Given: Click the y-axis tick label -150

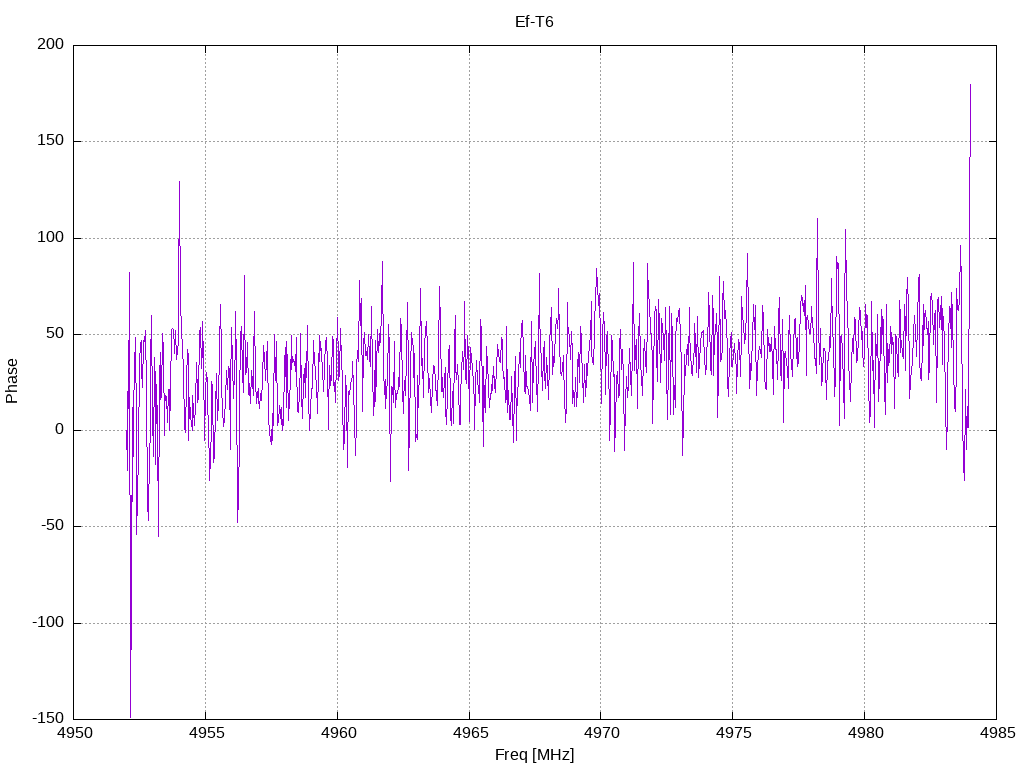Looking at the screenshot, I should point(48,718).
